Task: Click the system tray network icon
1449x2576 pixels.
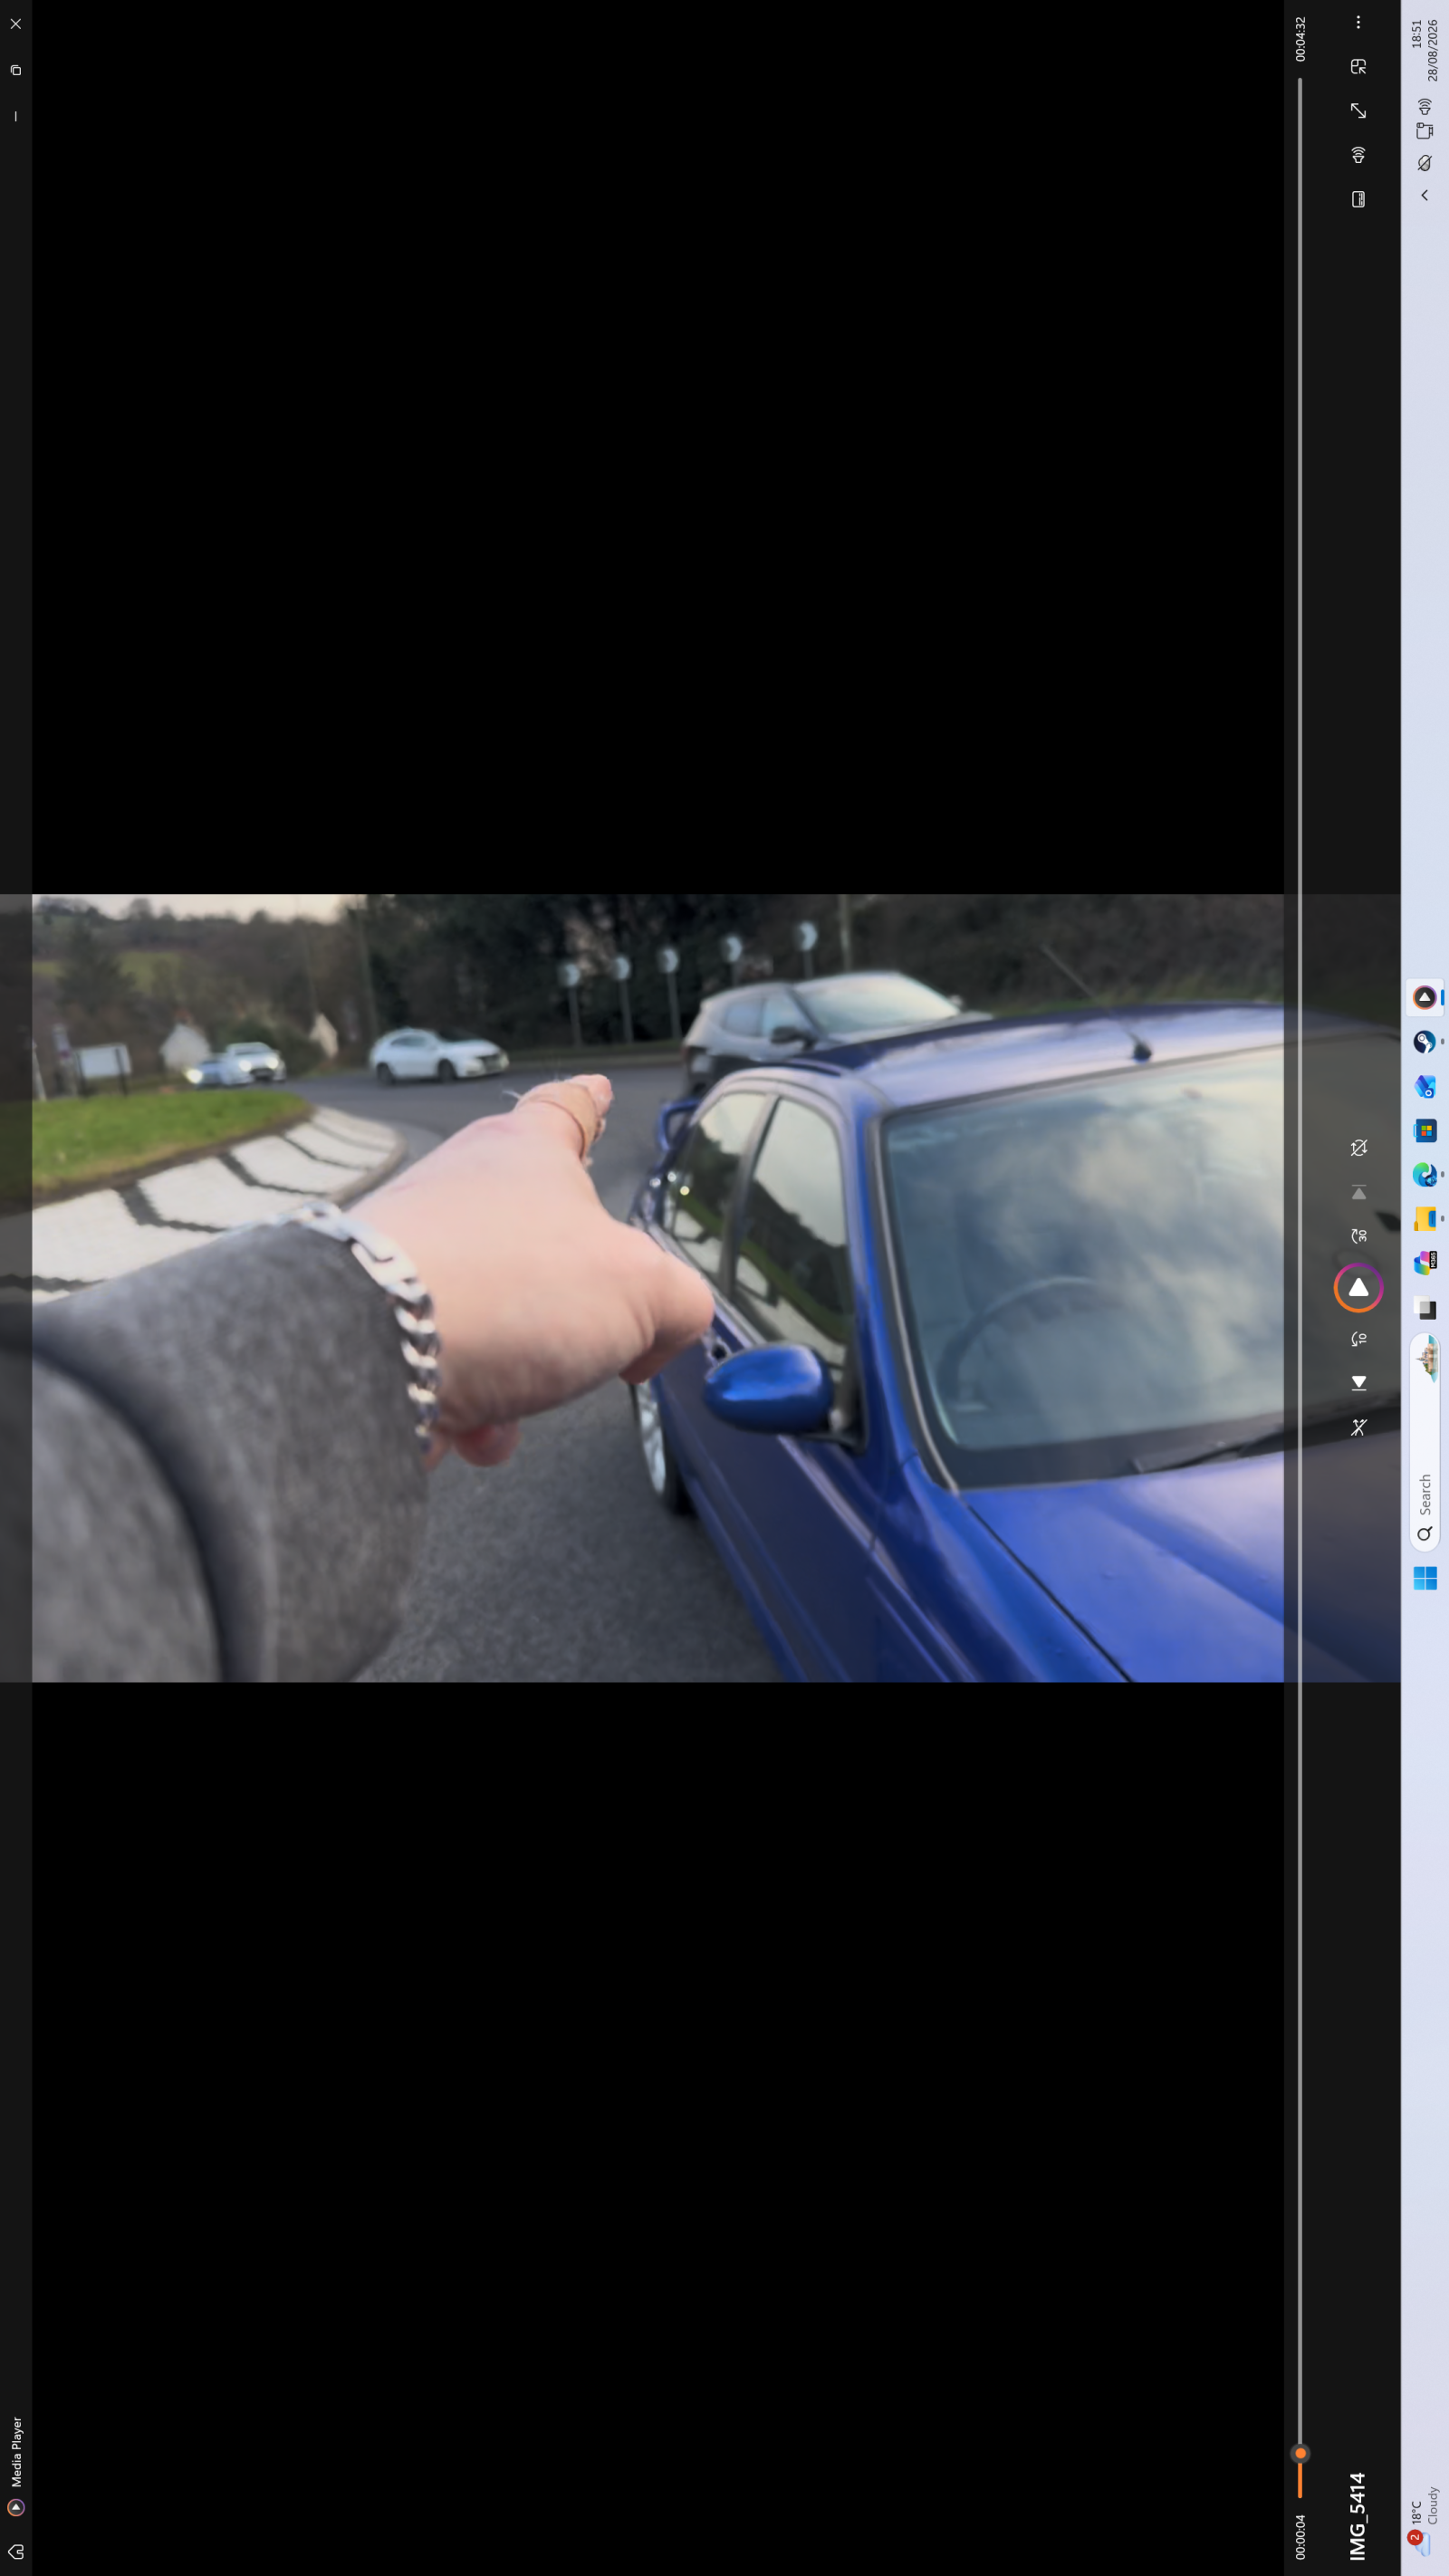Action: click(x=1425, y=131)
